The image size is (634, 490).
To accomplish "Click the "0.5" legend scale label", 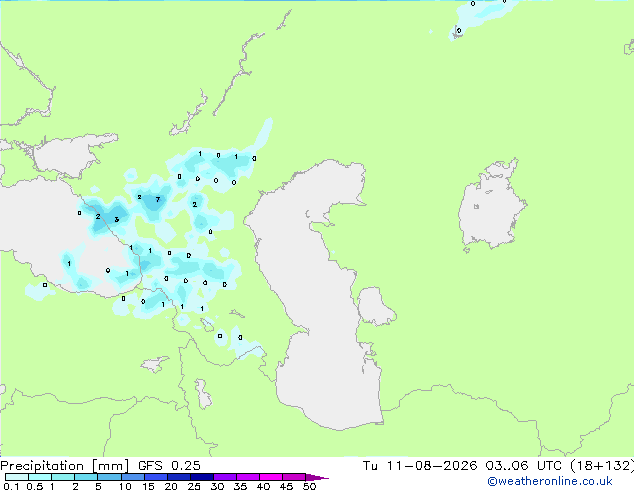I will point(35,486).
